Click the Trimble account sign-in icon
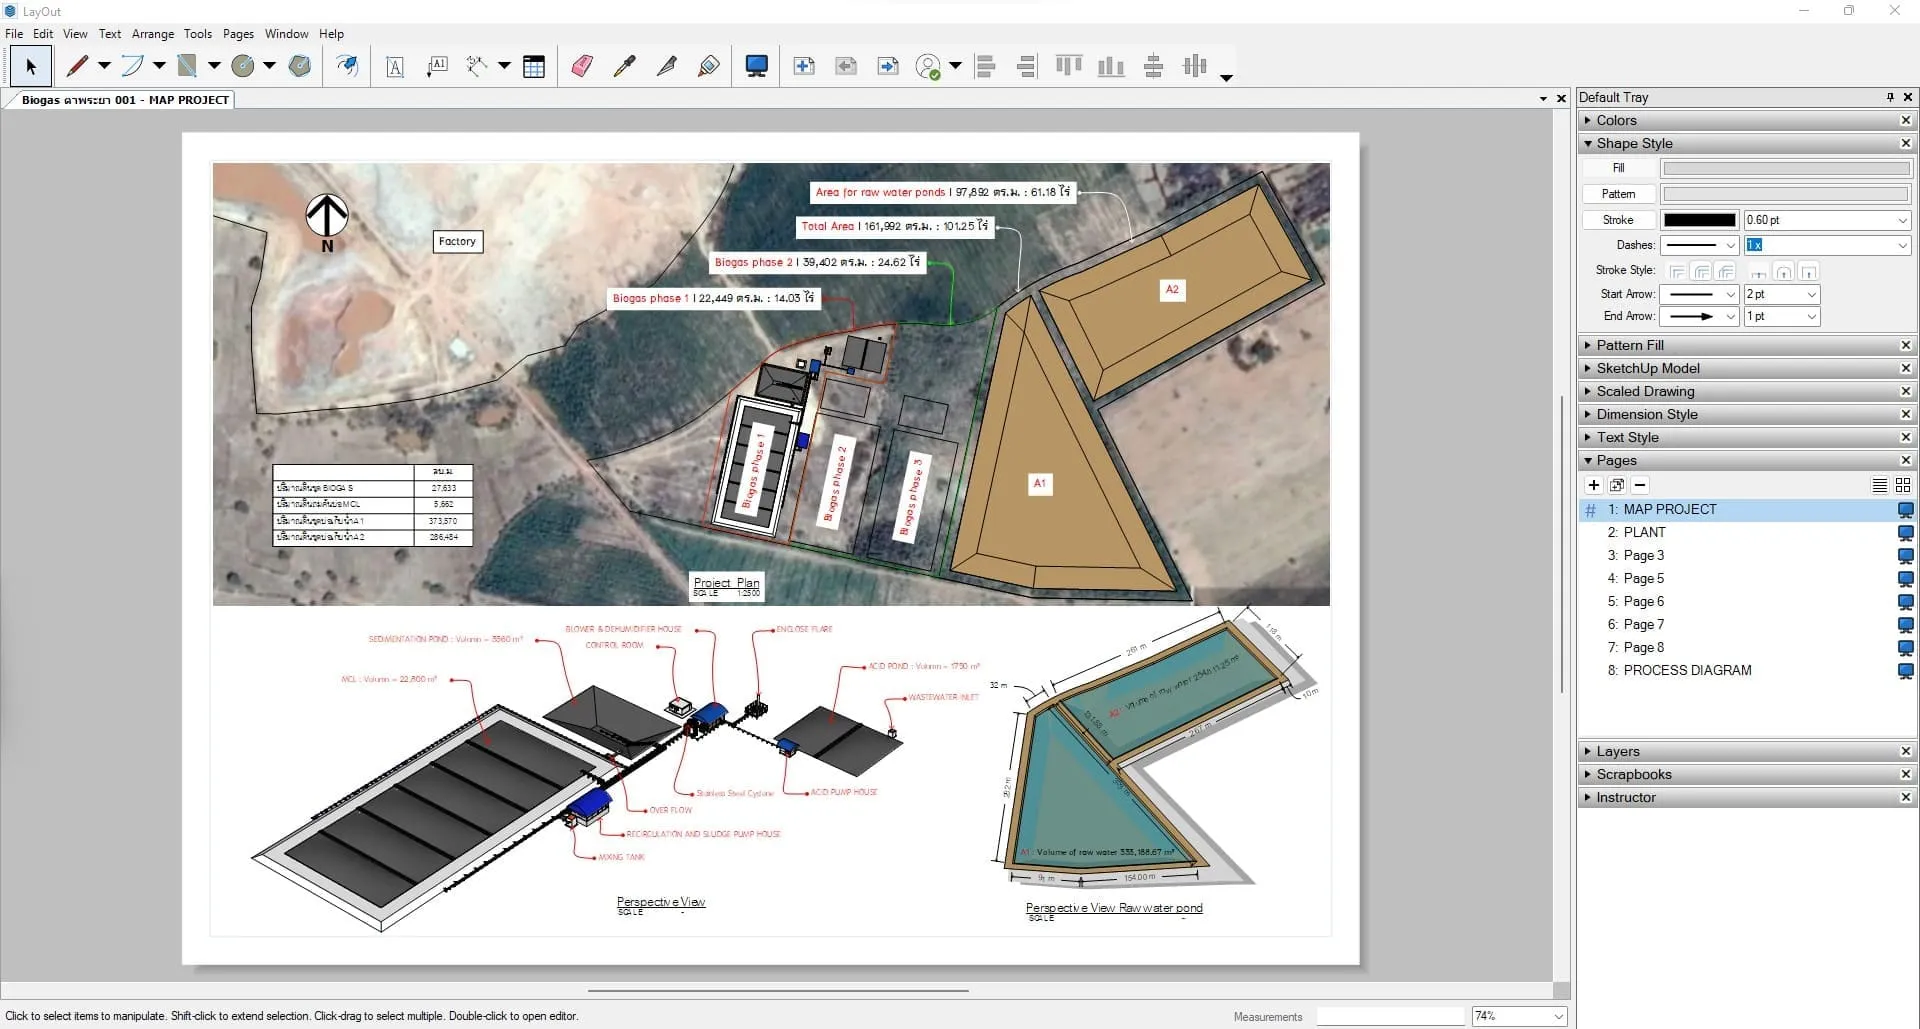 pos(929,67)
